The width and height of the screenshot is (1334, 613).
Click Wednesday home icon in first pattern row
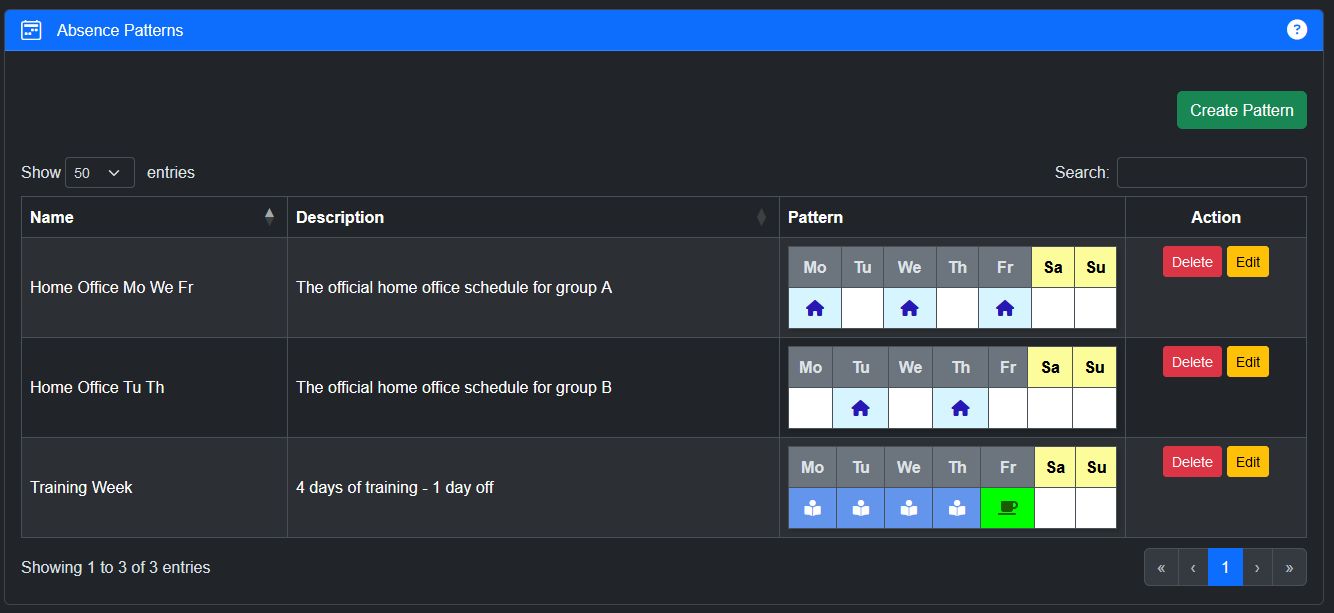point(909,308)
